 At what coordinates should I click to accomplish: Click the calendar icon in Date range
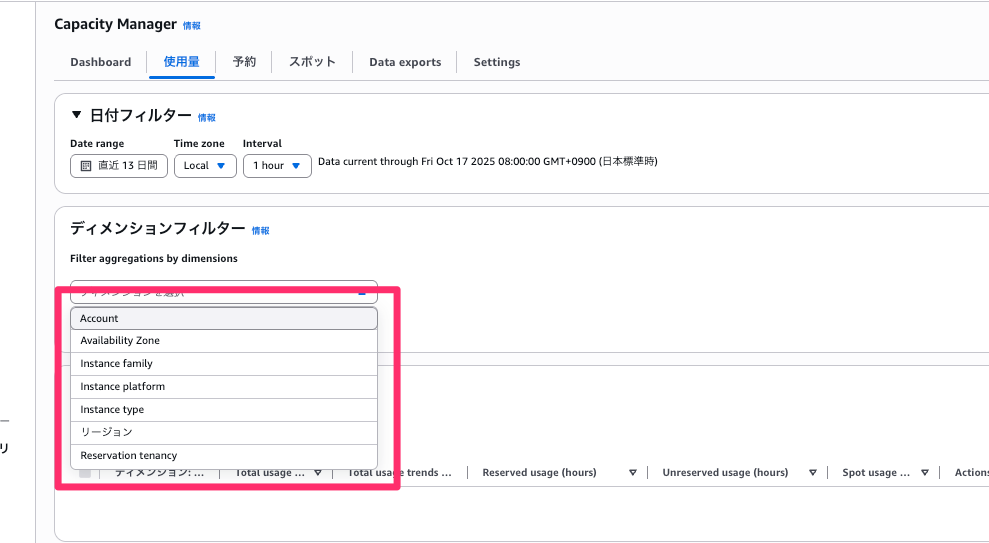86,166
